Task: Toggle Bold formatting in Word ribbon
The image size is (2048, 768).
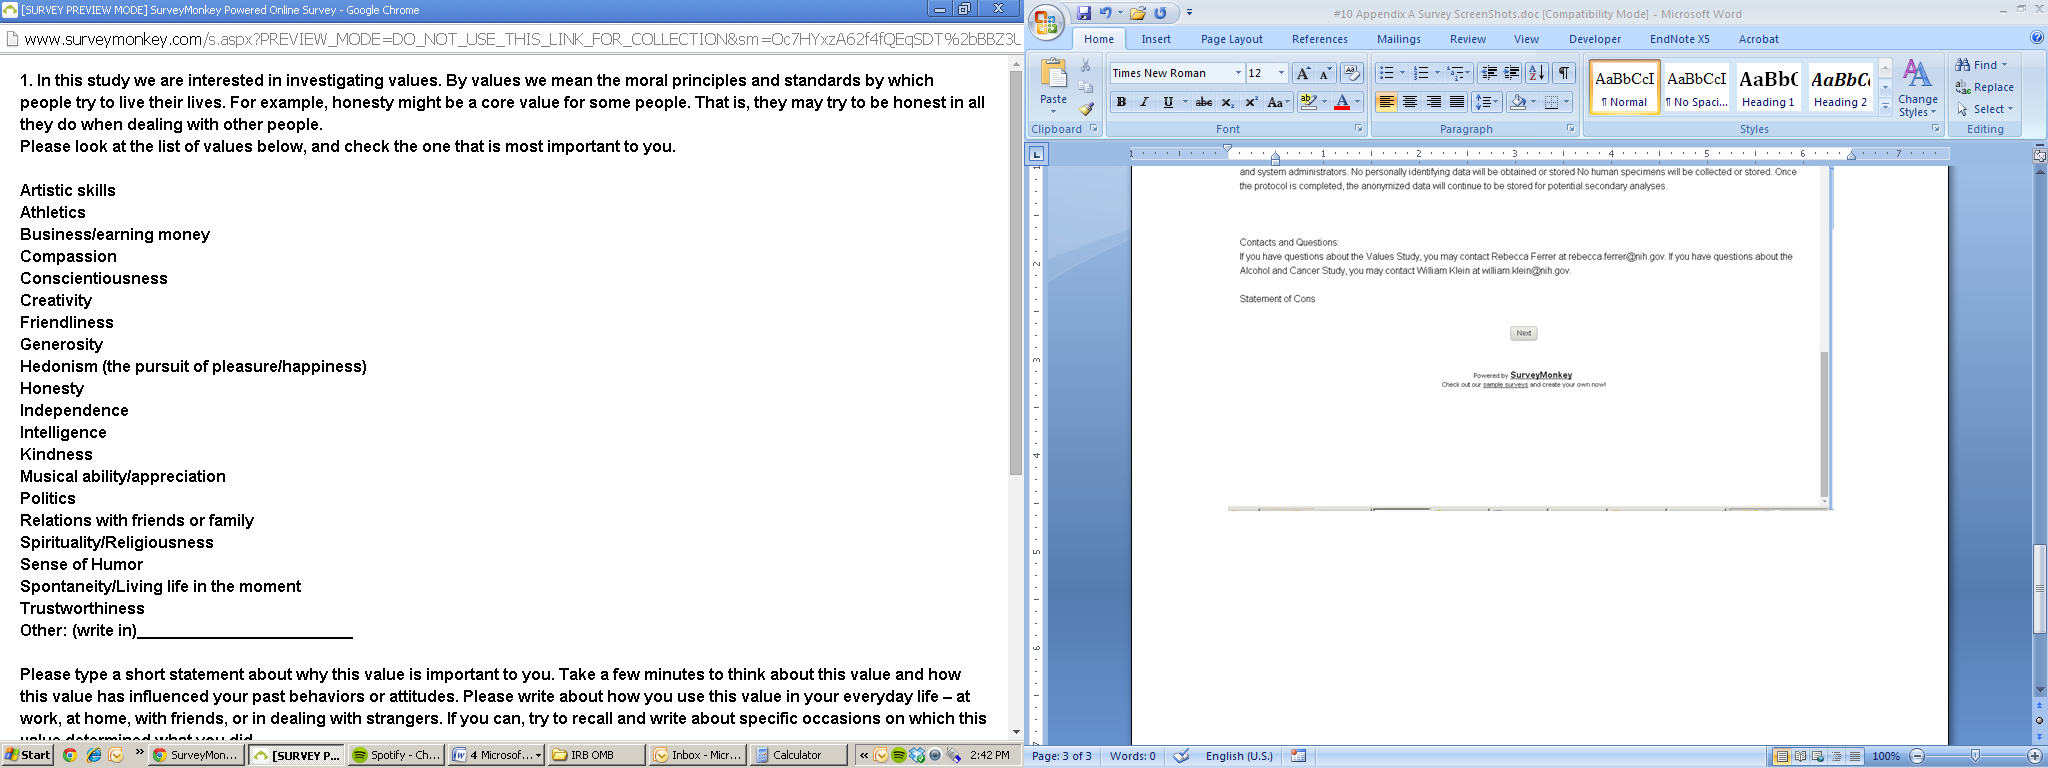Action: point(1121,102)
